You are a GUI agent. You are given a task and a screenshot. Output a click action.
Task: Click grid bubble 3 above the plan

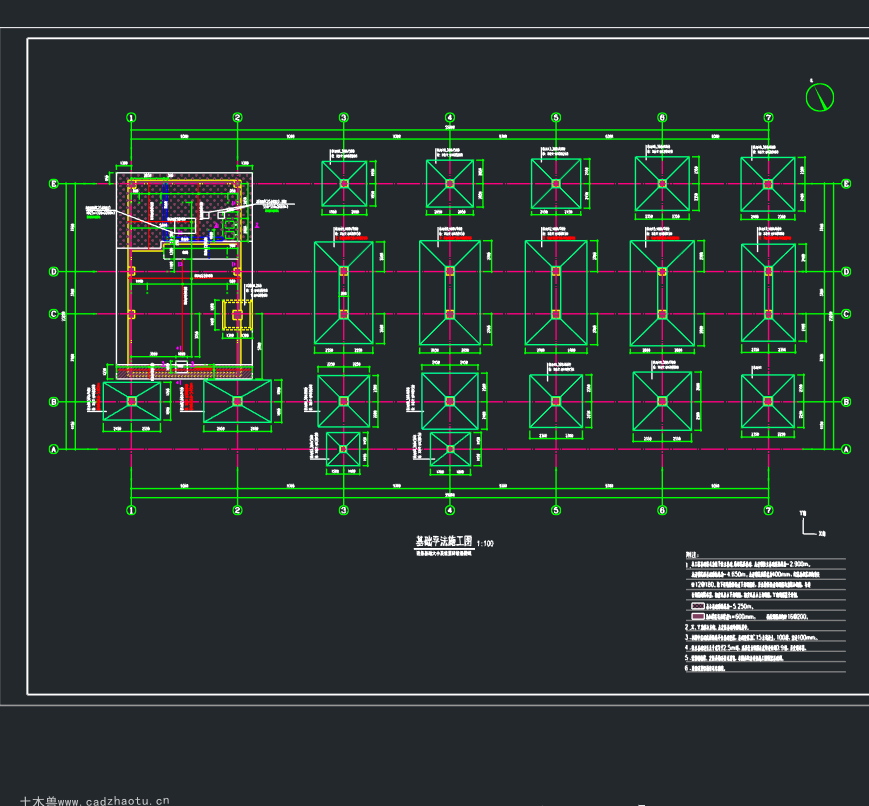coord(344,118)
